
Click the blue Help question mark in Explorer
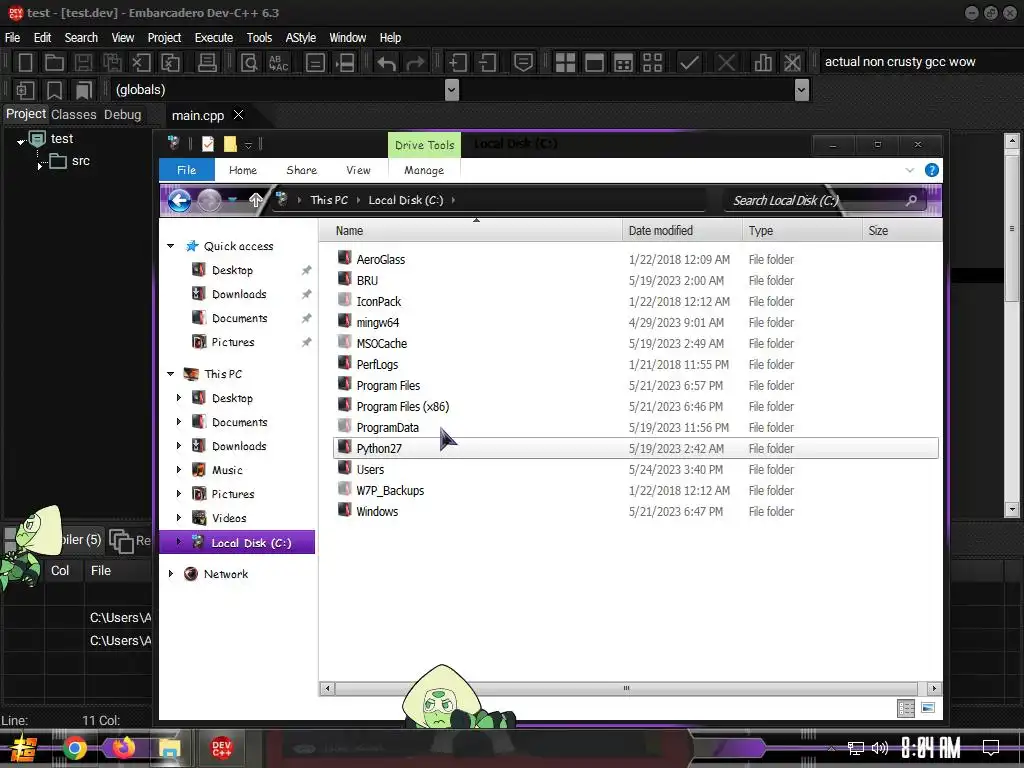pos(932,170)
